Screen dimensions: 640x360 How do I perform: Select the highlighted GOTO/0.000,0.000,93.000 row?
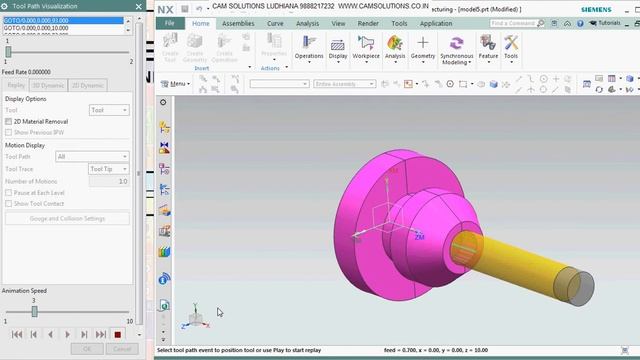tap(63, 20)
